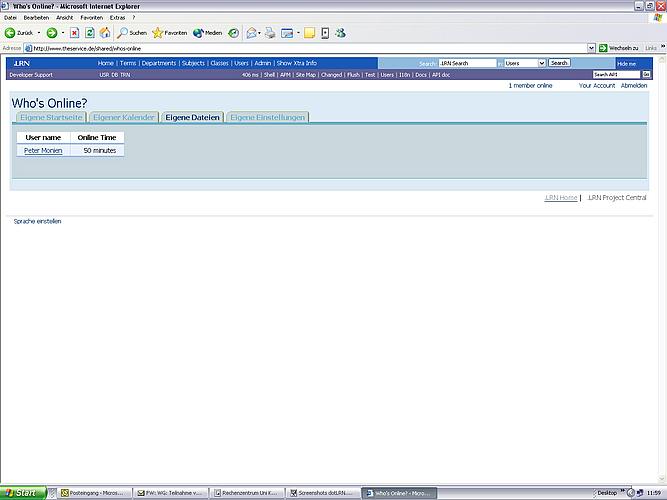Open the API doc developer link
Viewport: 667px width, 500px height.
[441, 75]
